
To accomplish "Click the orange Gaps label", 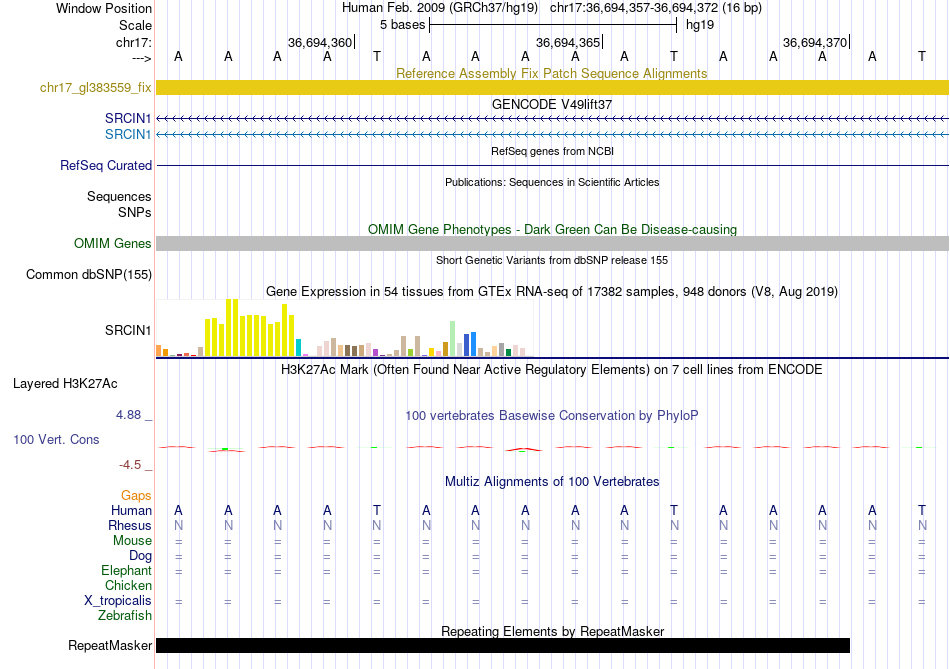I will click(136, 496).
